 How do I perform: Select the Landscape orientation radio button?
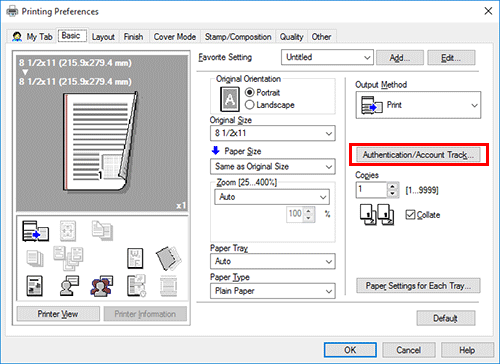point(250,105)
